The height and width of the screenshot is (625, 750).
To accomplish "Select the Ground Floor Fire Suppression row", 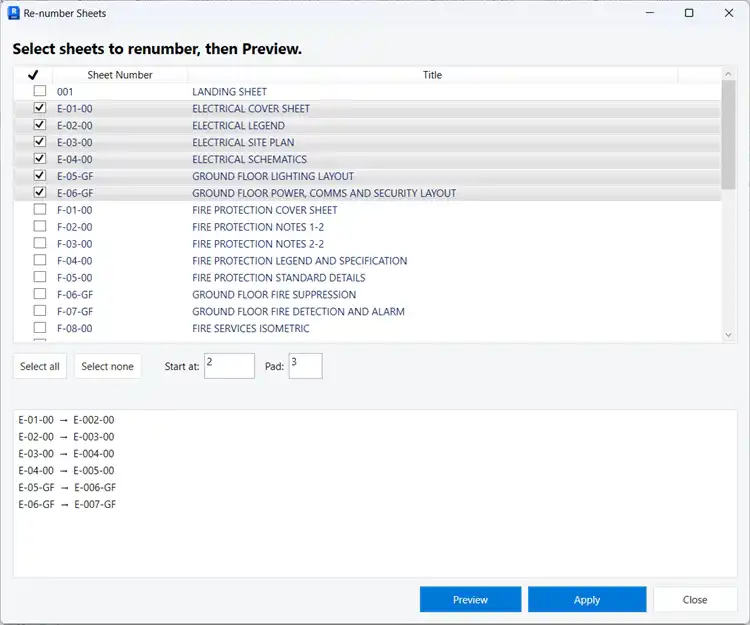I will [x=274, y=295].
